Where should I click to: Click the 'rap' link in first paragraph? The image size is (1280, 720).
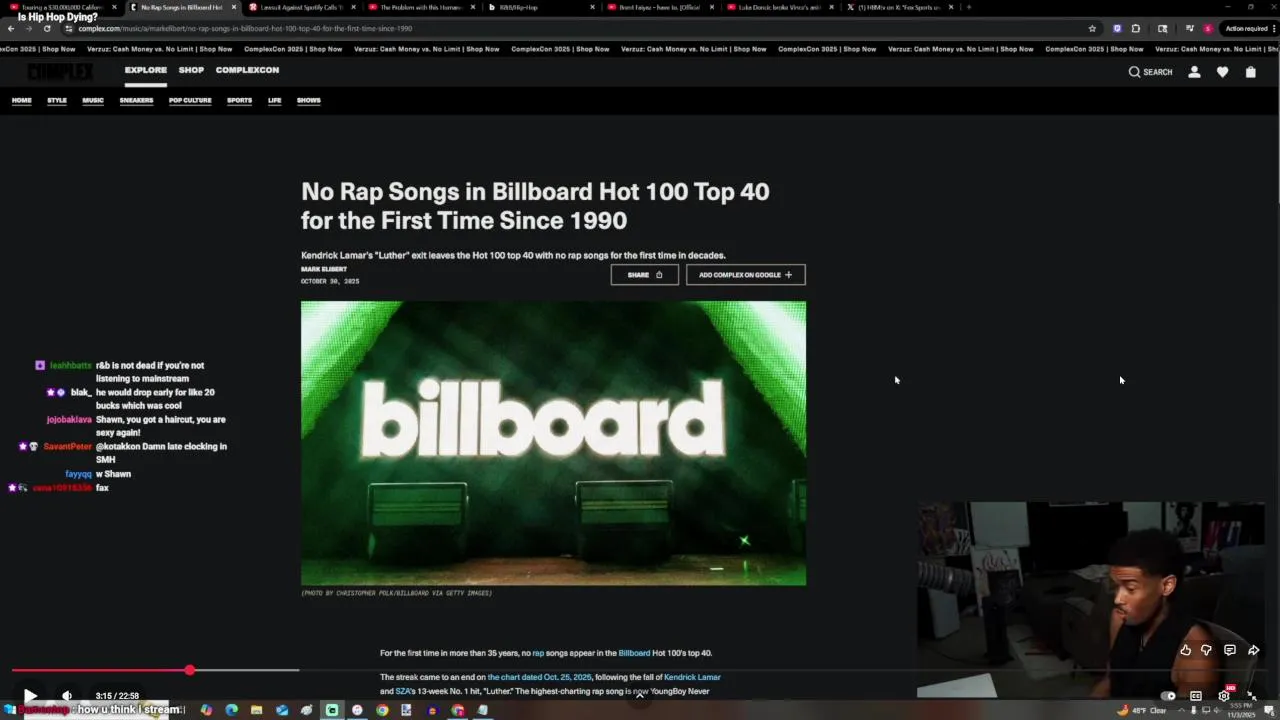538,653
